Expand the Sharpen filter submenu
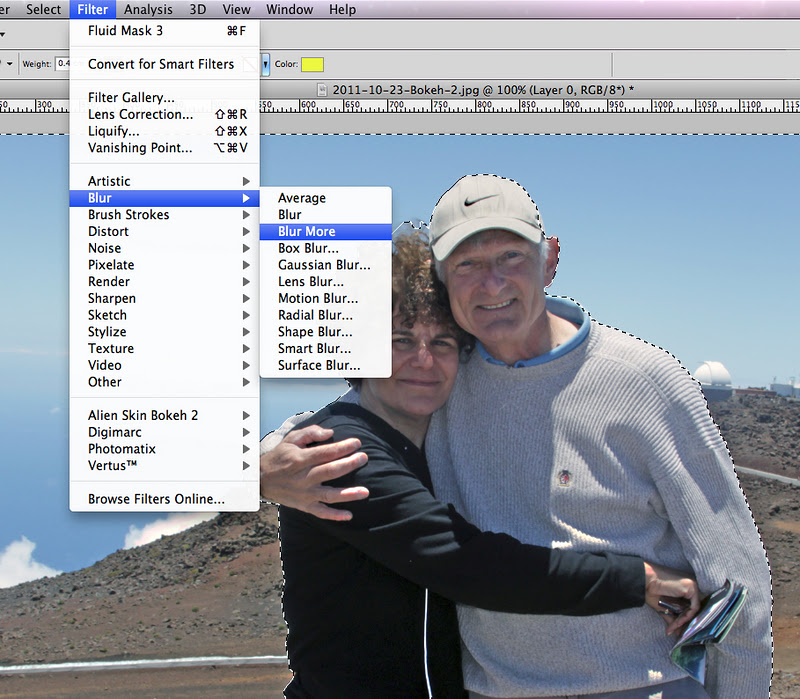The height and width of the screenshot is (699, 800). pos(111,298)
